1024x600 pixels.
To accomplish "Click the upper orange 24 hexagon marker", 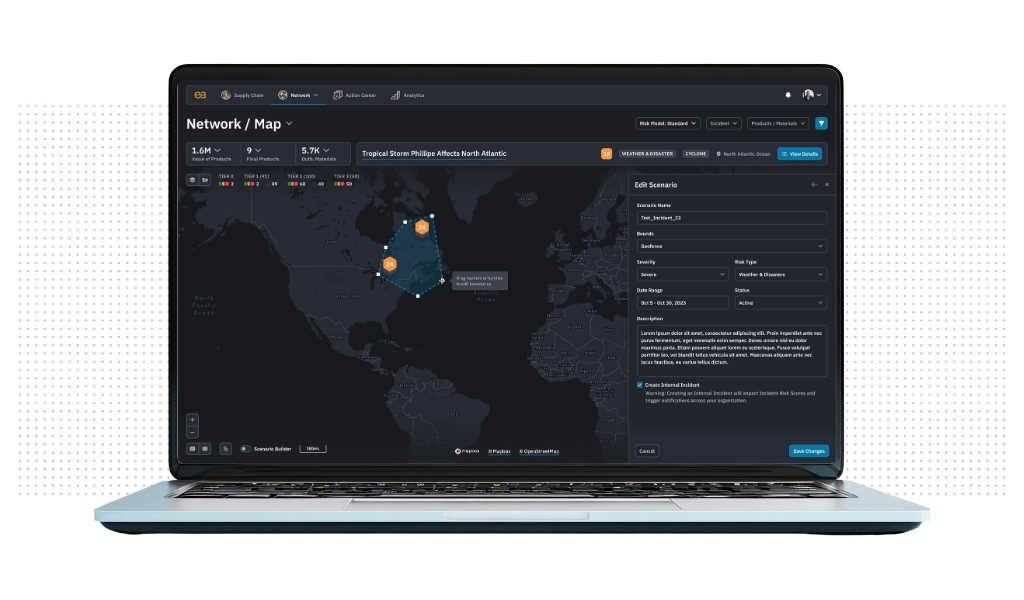I will pyautogui.click(x=422, y=228).
